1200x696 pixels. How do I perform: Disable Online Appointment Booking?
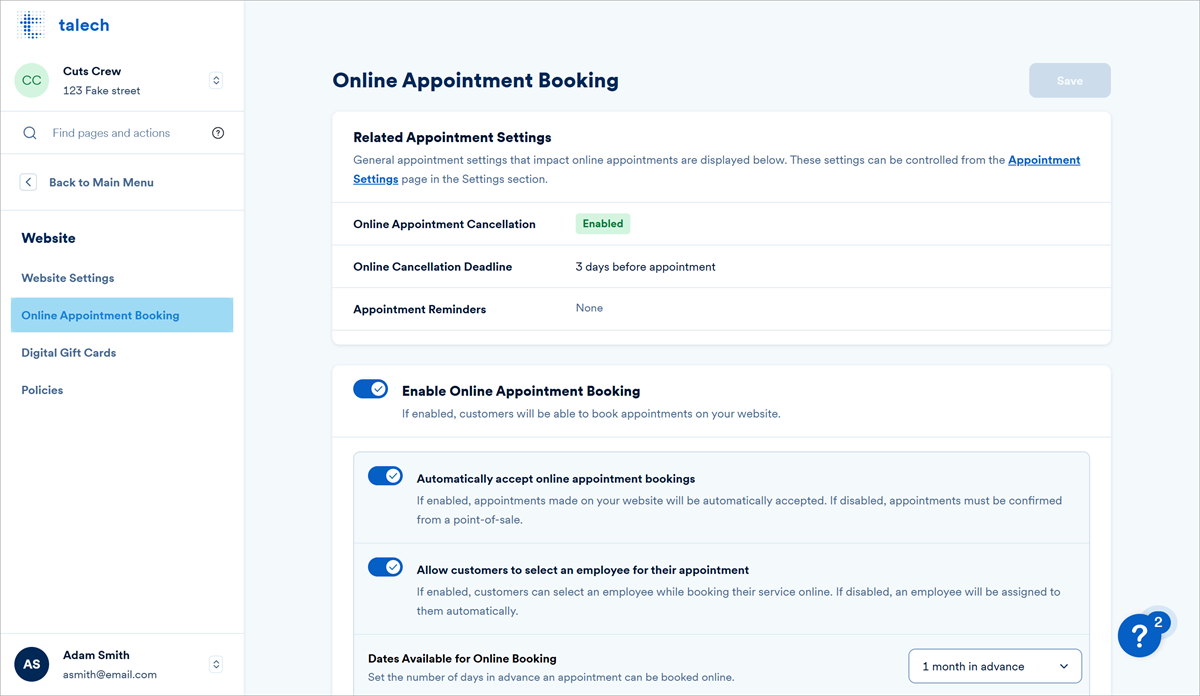tap(371, 388)
